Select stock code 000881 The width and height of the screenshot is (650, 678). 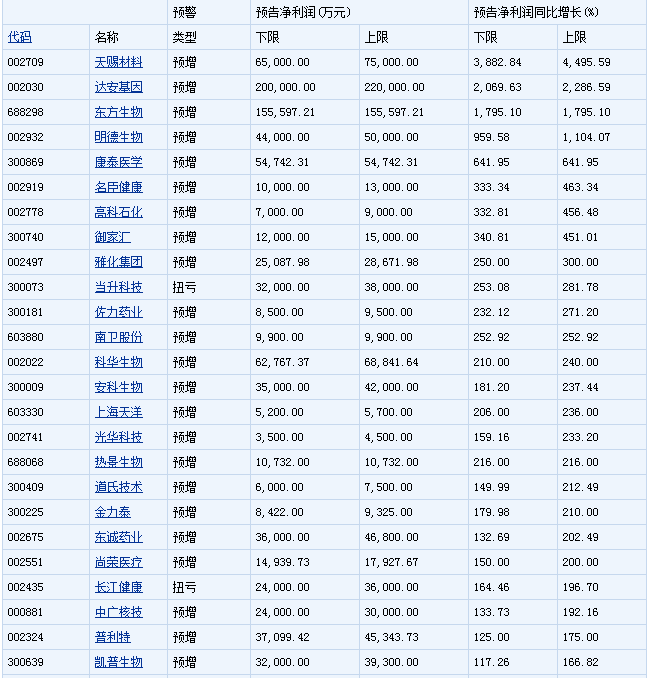tap(26, 612)
